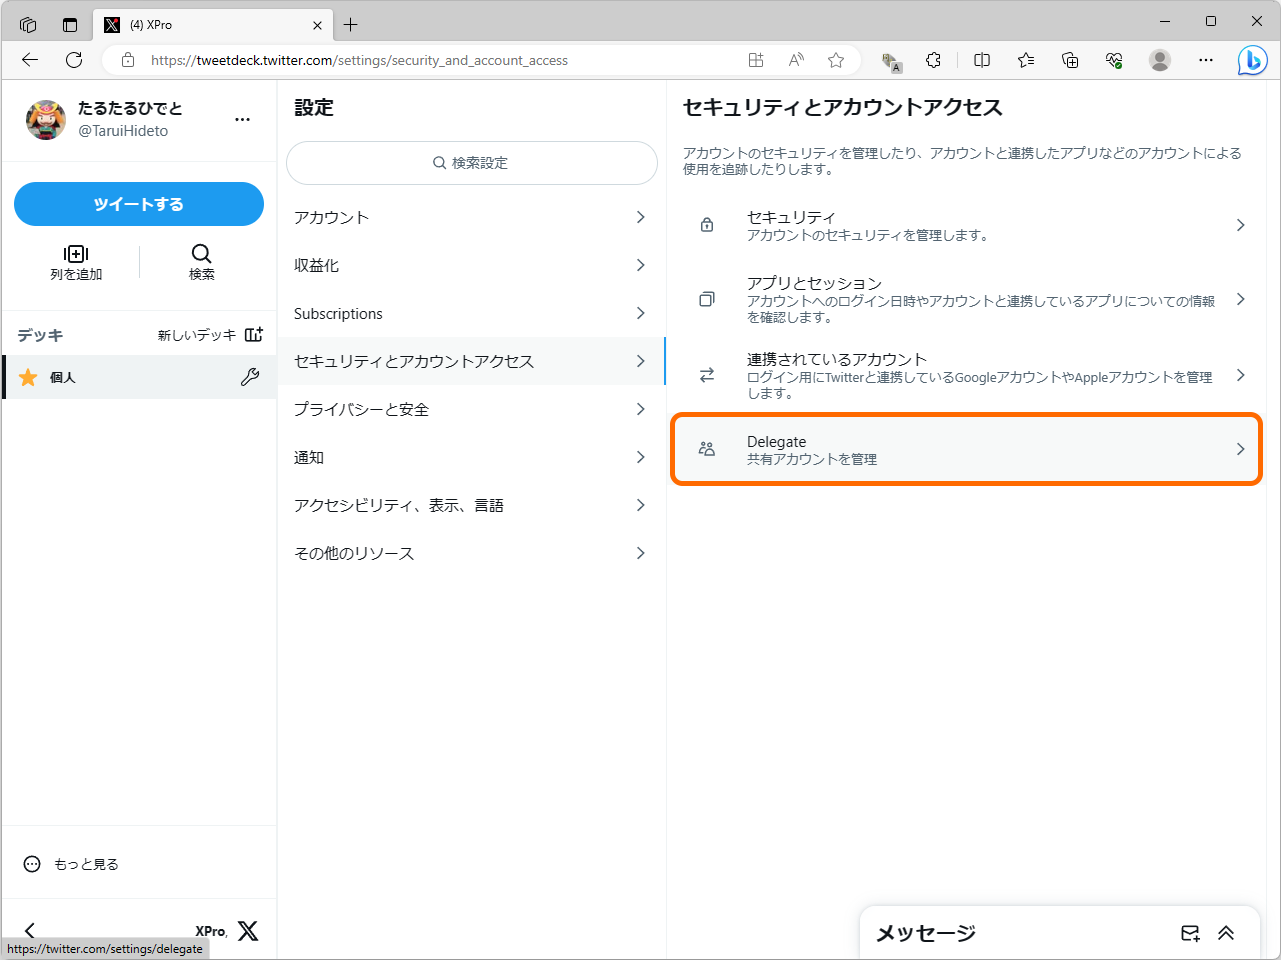Viewport: 1281px width, 960px height.
Task: Open Delegate to manage shared accounts
Action: tap(966, 448)
